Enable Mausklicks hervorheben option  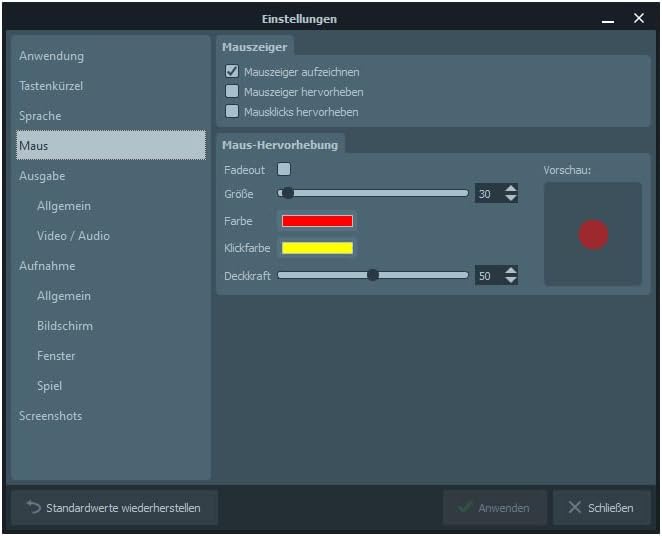pos(232,111)
